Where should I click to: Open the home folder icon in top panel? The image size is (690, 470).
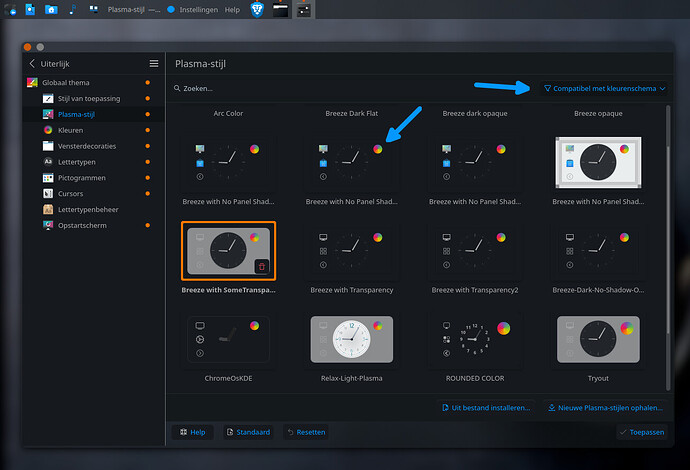(51, 9)
